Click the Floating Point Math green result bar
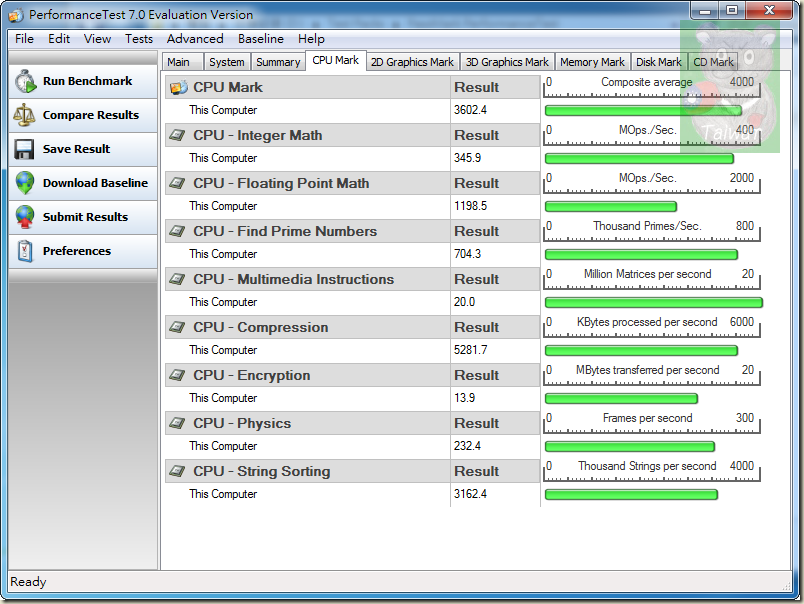This screenshot has height=604, width=804. pyautogui.click(x=611, y=207)
